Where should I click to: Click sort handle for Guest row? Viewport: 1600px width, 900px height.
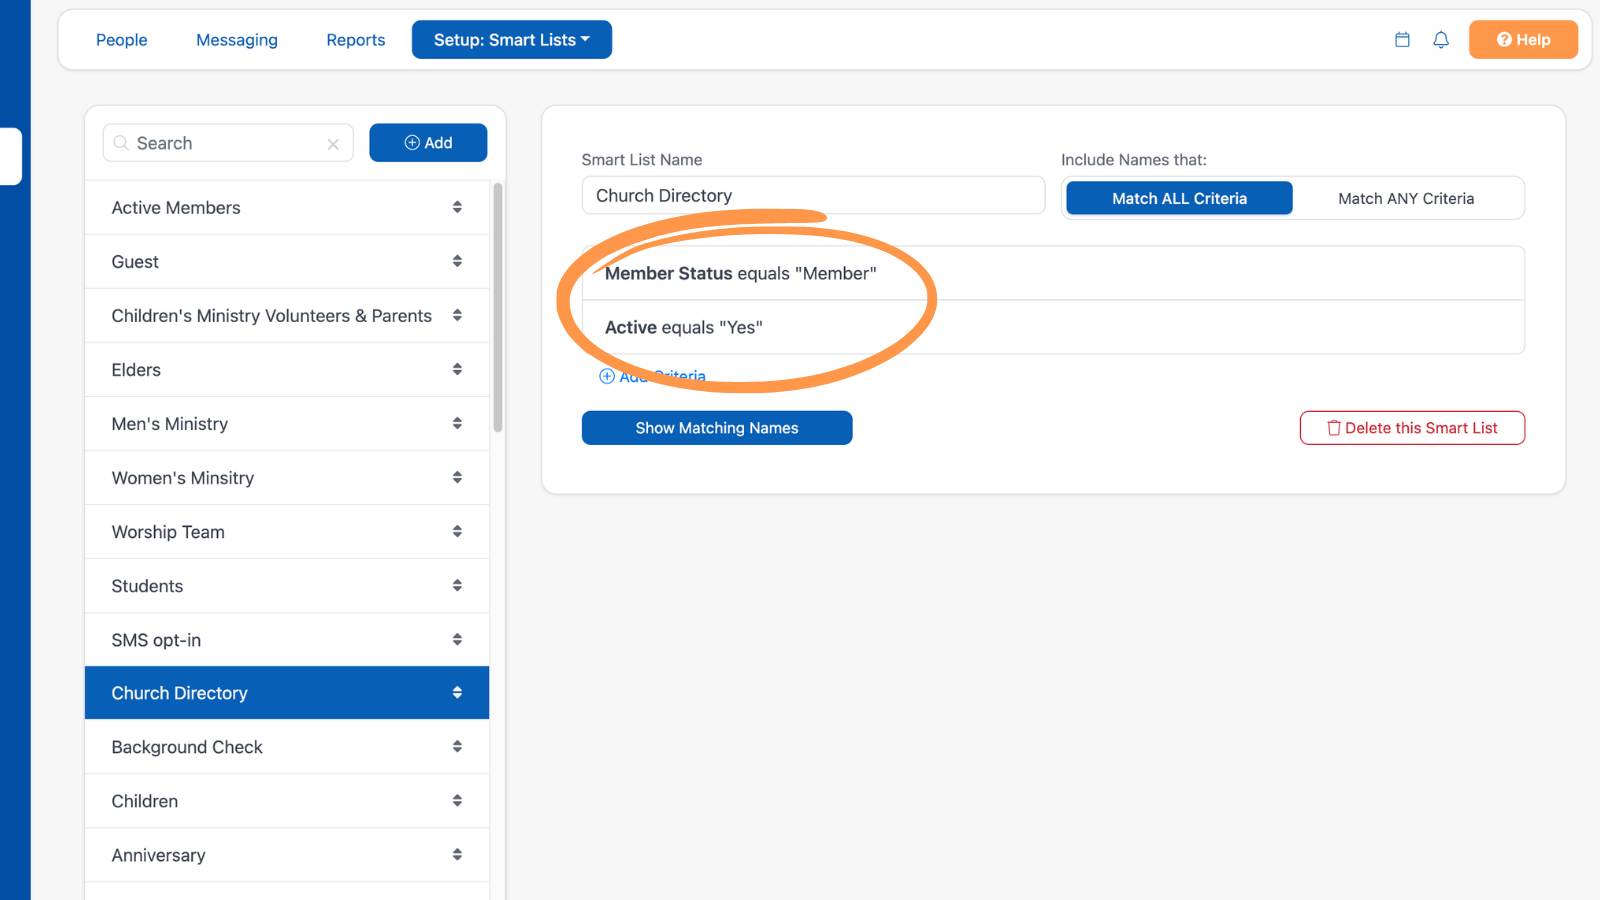point(457,261)
